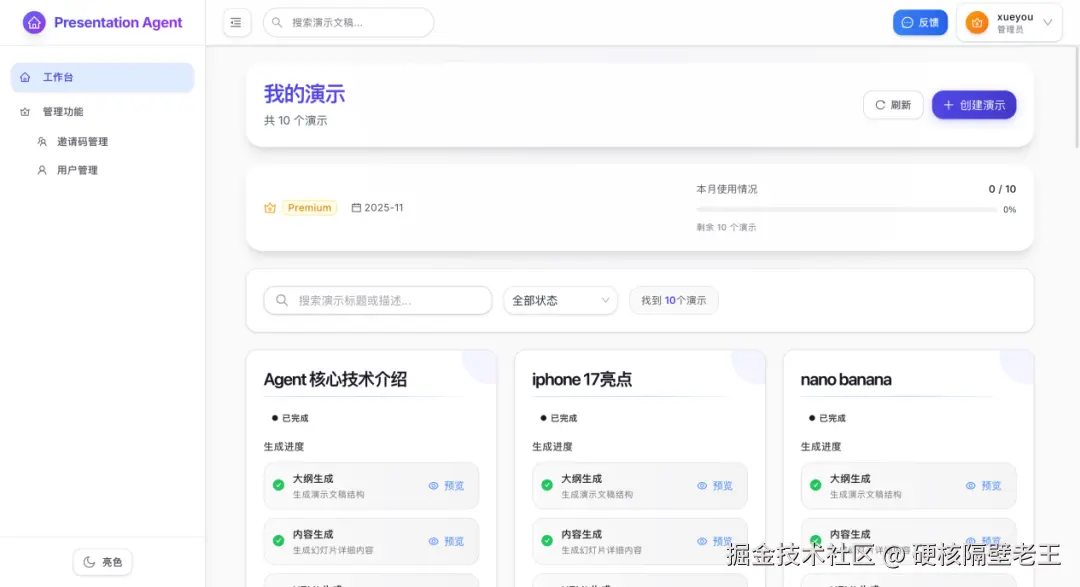Click the 剩余 10 个演示 text

726,227
